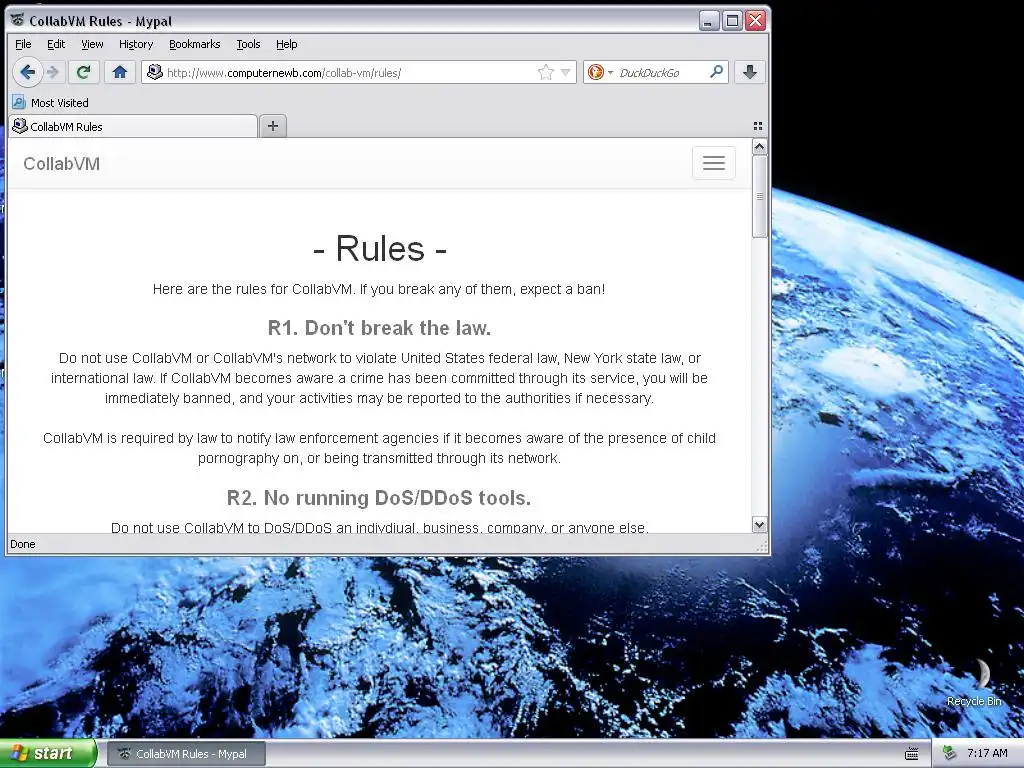Open the URL history dropdown arrow
This screenshot has height=768, width=1024.
pos(566,72)
